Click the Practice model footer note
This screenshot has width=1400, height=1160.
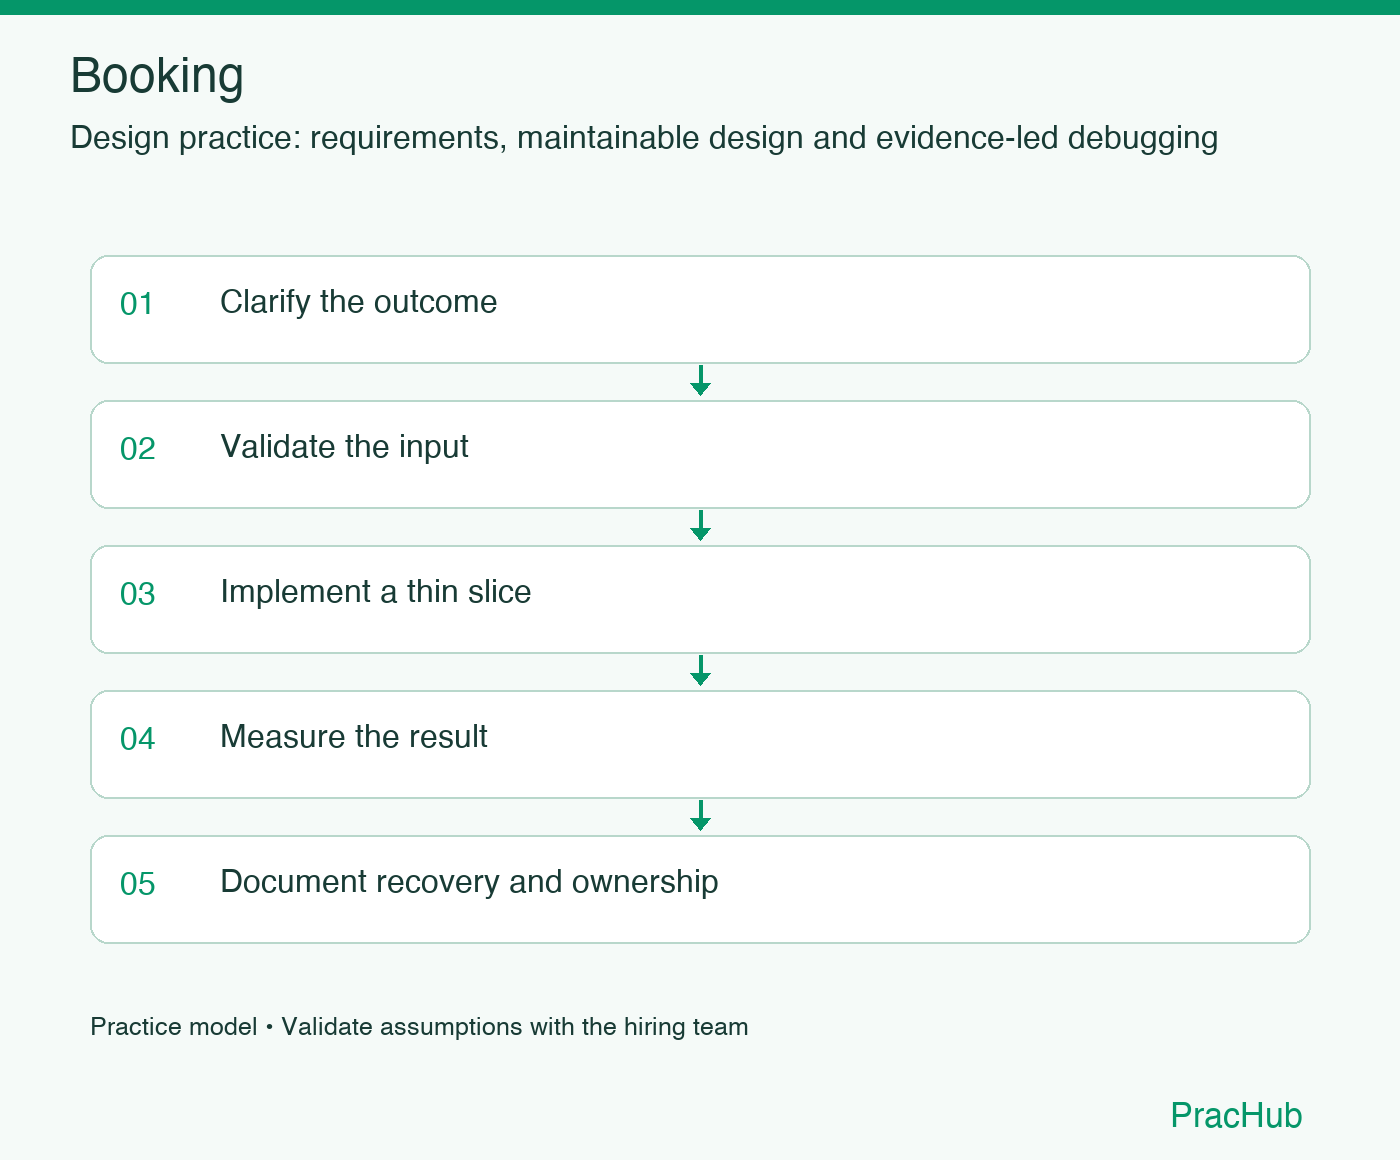[419, 1027]
